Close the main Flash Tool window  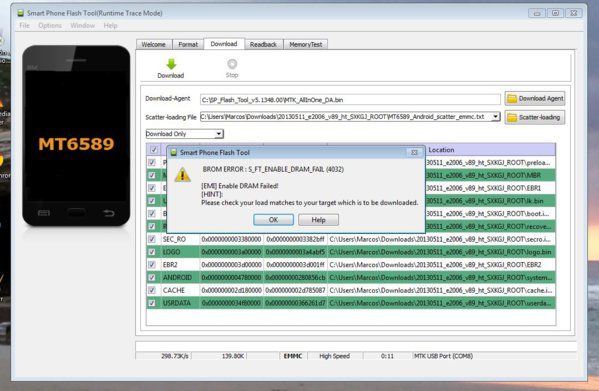573,13
